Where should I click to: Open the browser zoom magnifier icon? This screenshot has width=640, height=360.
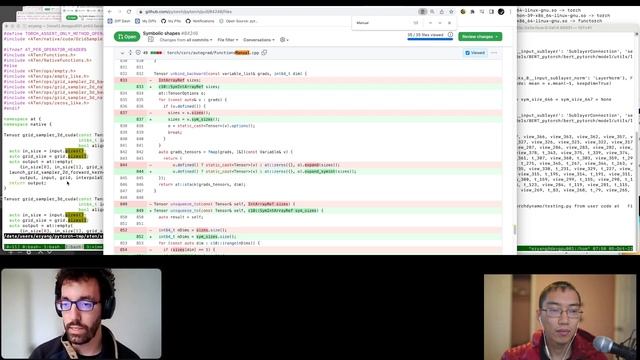(x=432, y=12)
